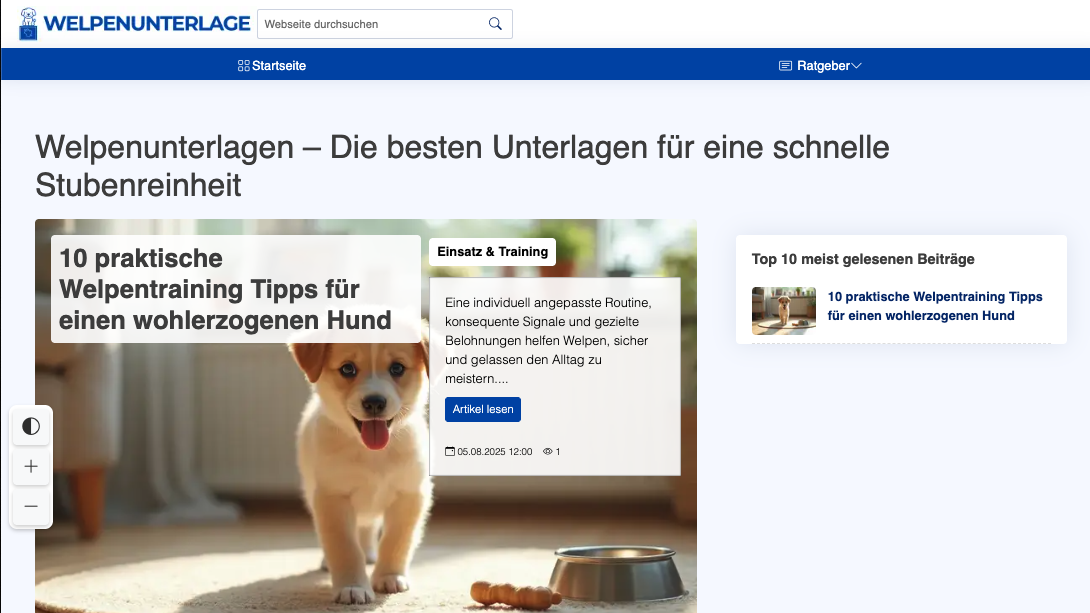The width and height of the screenshot is (1090, 613).
Task: Toggle high contrast mode
Action: click(x=31, y=427)
